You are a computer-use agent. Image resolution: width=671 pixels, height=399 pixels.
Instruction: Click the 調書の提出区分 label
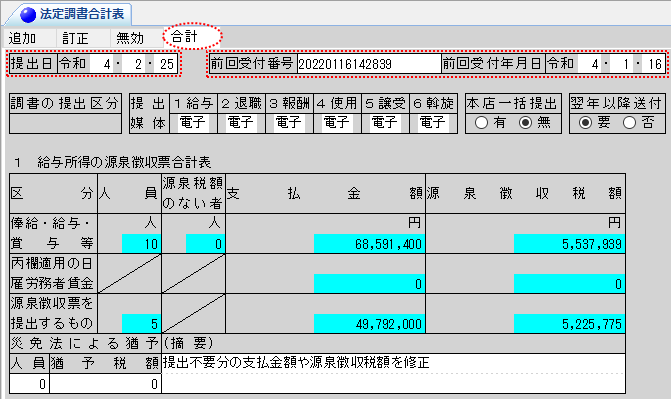click(65, 104)
